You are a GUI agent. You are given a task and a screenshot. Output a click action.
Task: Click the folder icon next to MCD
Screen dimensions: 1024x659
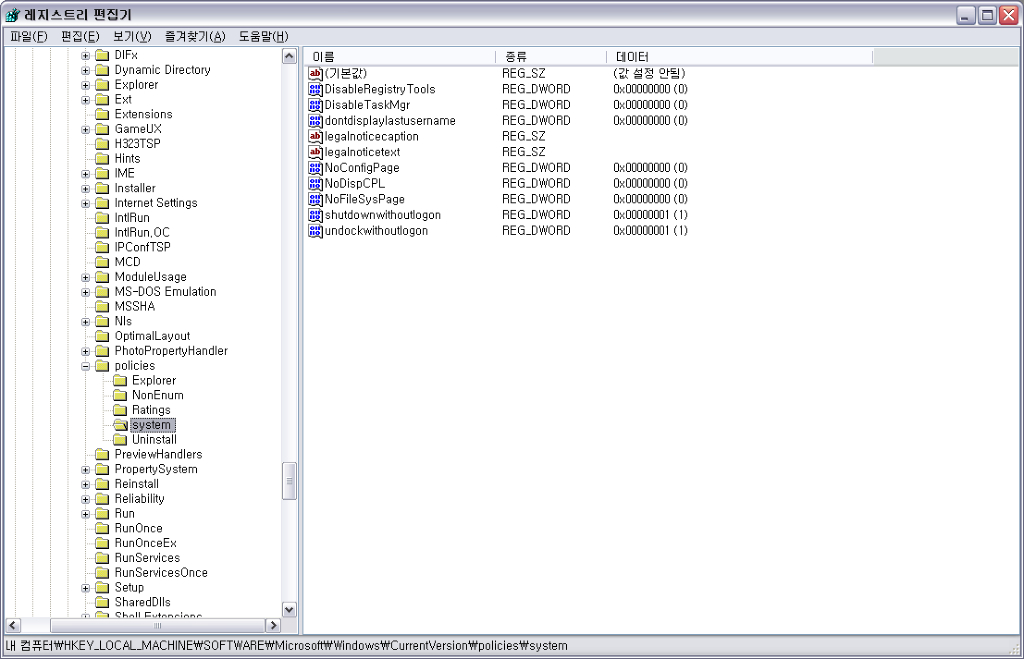point(102,262)
